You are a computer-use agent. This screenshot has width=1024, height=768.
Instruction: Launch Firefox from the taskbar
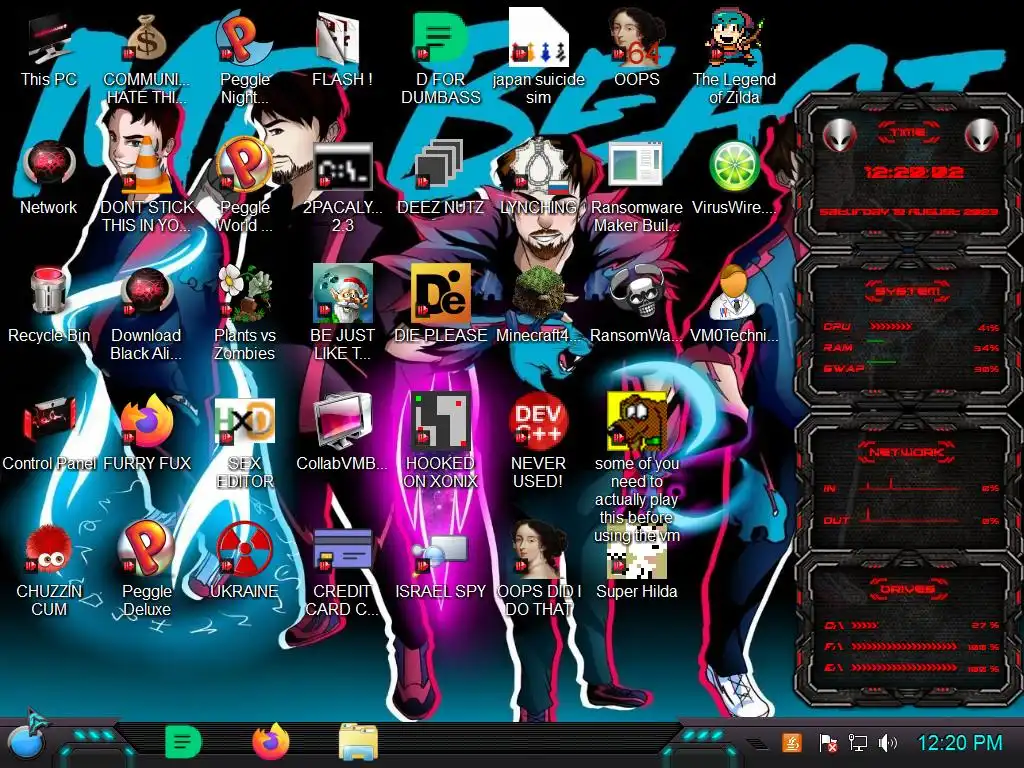click(x=271, y=742)
